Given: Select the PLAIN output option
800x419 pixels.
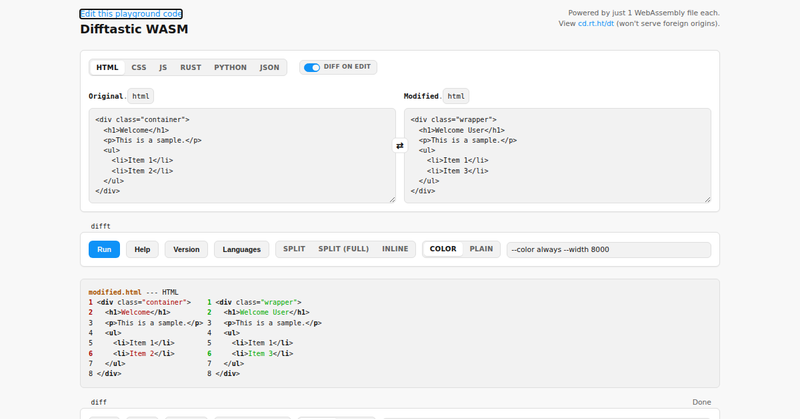Looking at the screenshot, I should [x=481, y=249].
